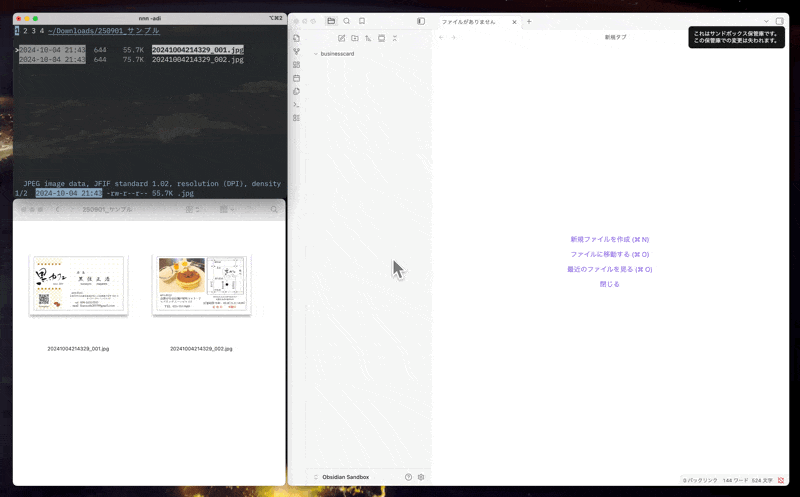This screenshot has height=497, width=800.
Task: Open the Obsidian Sandbox vault switcher
Action: [x=342, y=477]
